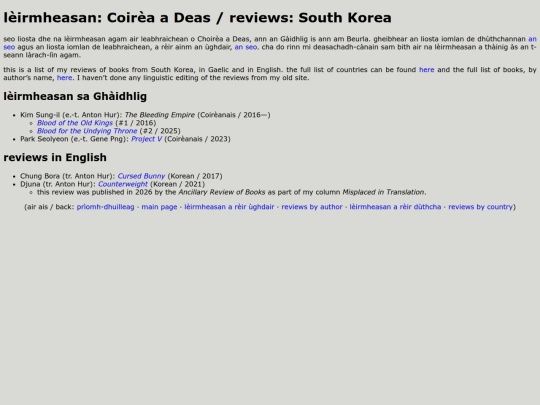Click '(Coirèanais / 2023)' text
This screenshot has height=405, width=540.
(x=197, y=139)
